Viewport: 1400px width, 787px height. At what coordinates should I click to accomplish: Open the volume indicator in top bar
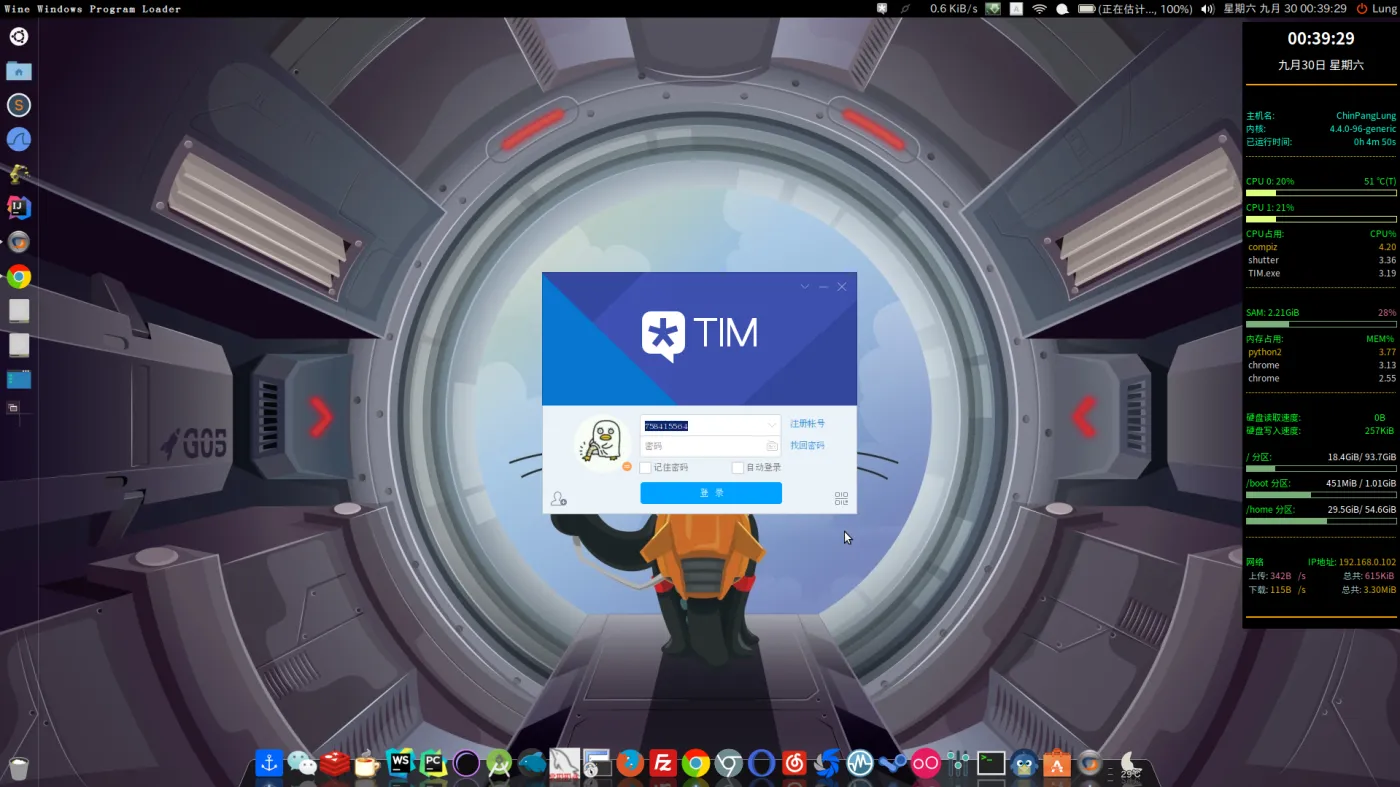point(1207,9)
